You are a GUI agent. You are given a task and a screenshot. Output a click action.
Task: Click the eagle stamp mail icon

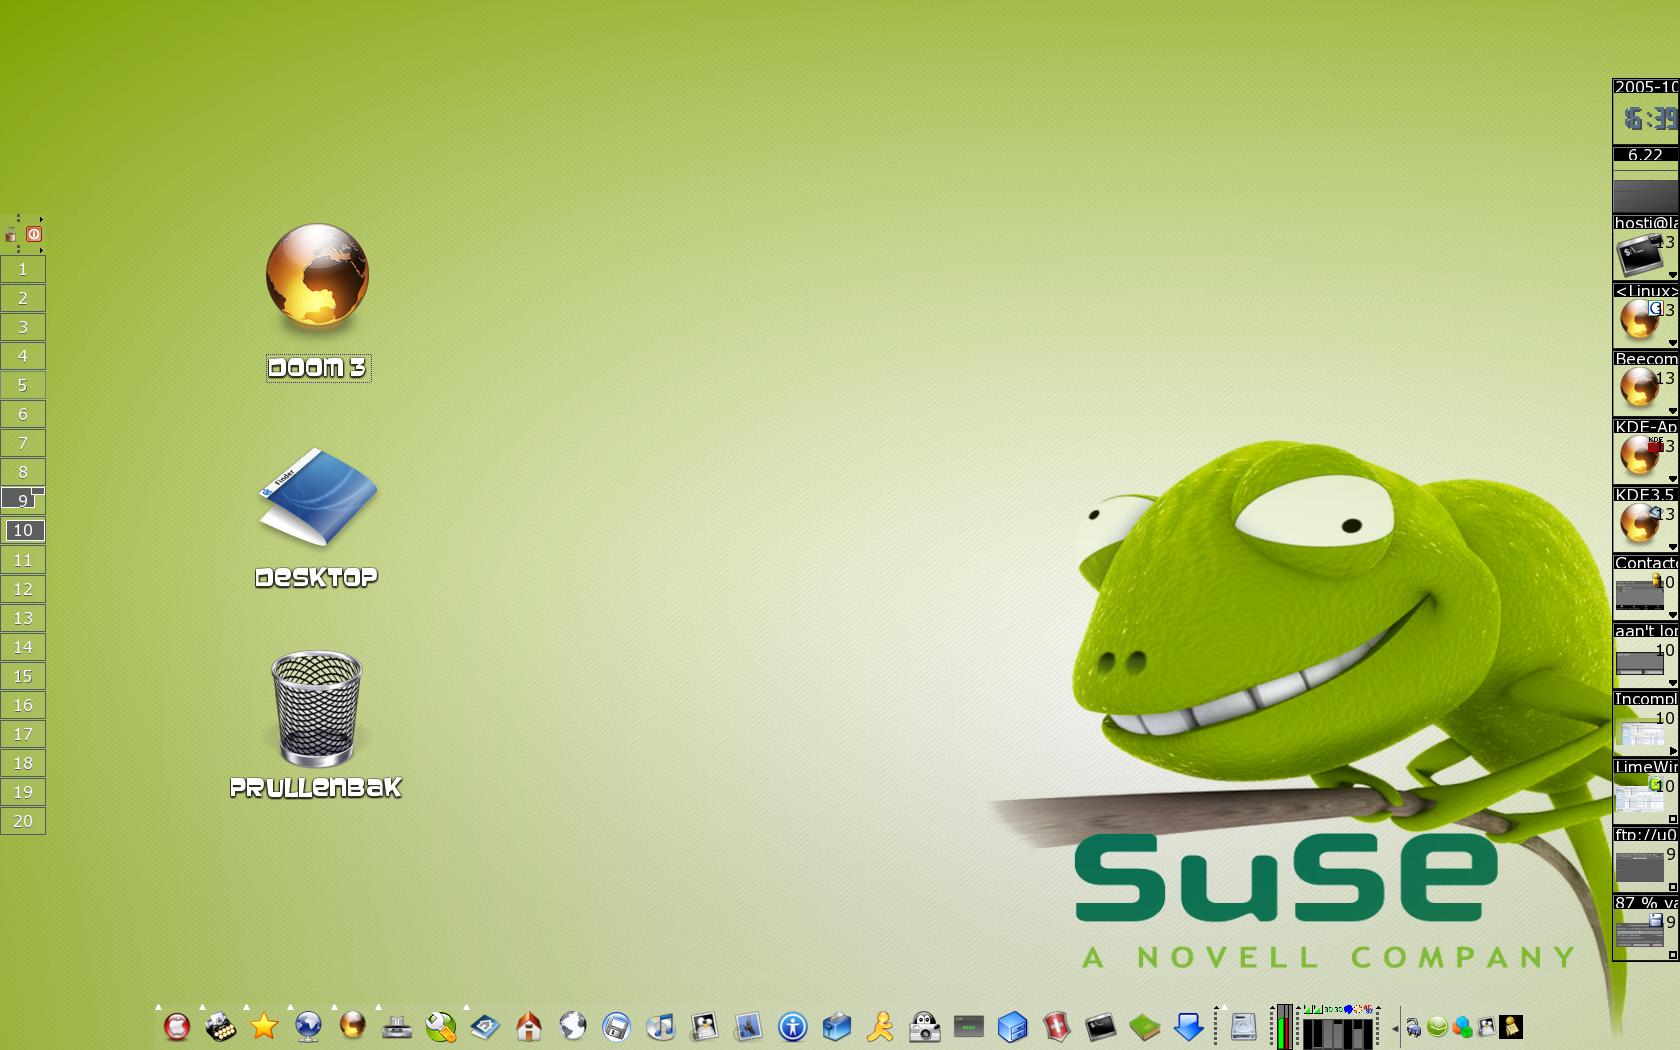click(749, 1027)
